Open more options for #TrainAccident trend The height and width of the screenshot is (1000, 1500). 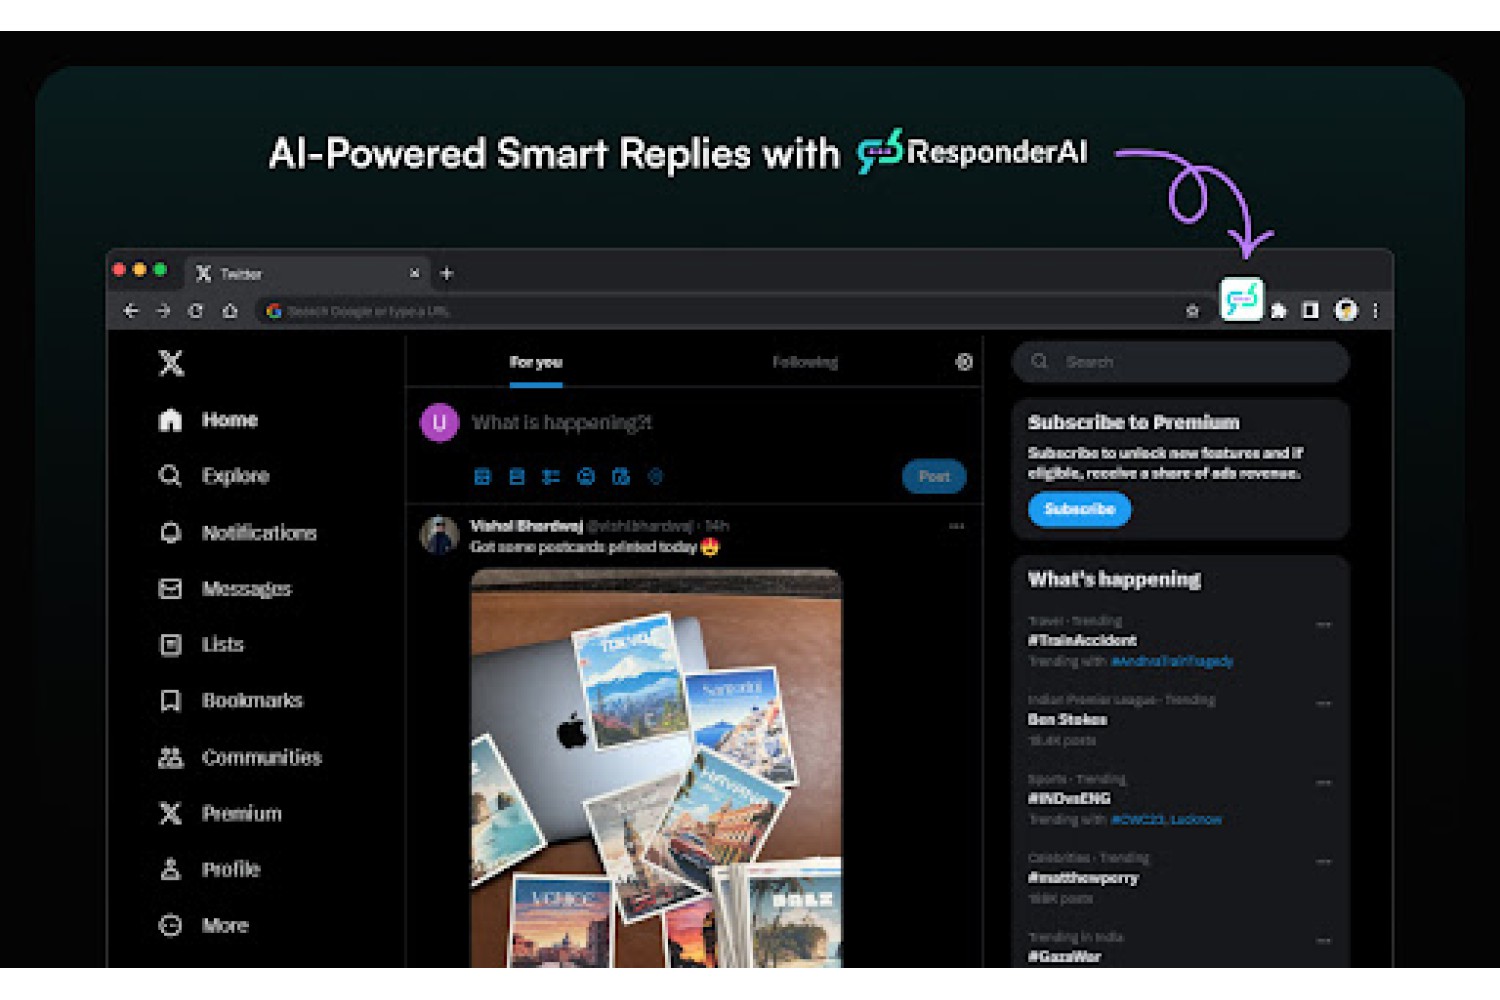pos(1323,624)
